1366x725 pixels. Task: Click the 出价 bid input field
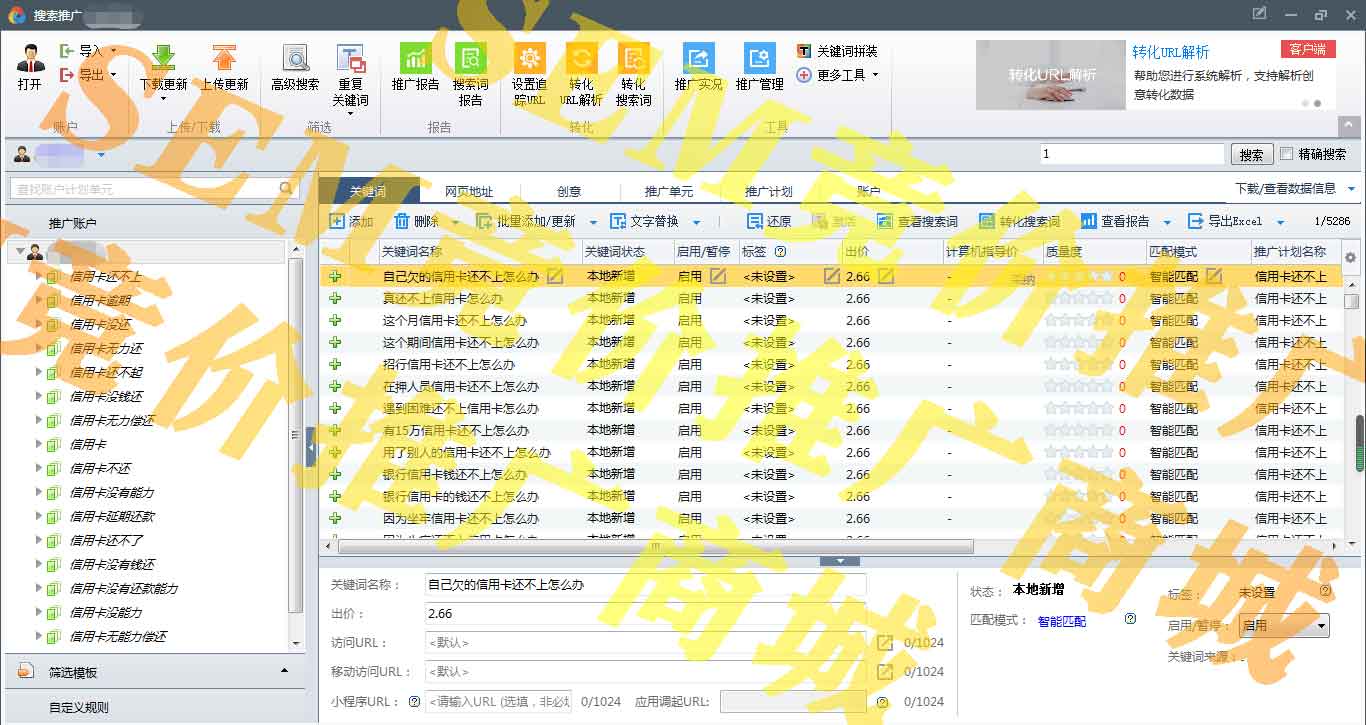pyautogui.click(x=645, y=614)
